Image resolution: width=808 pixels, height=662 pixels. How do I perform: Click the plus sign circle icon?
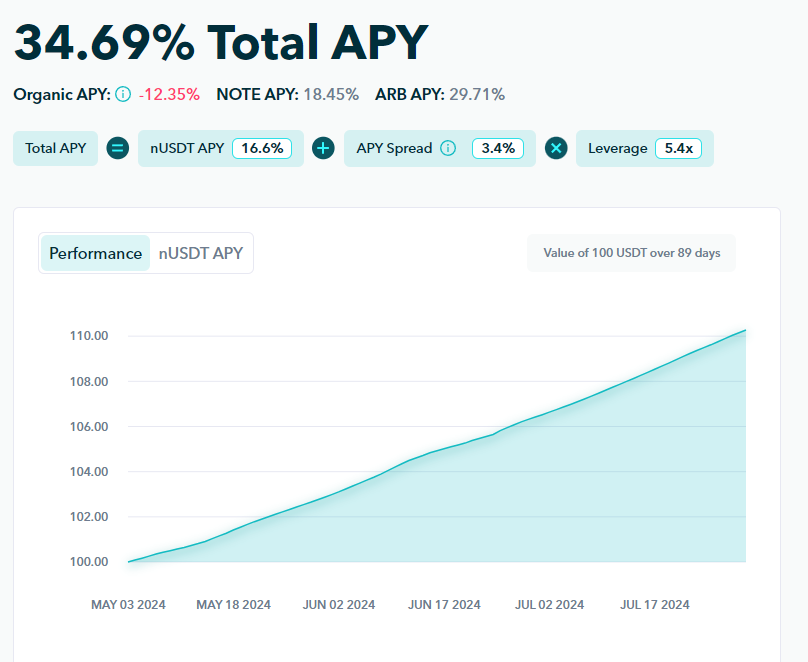pyautogui.click(x=323, y=148)
